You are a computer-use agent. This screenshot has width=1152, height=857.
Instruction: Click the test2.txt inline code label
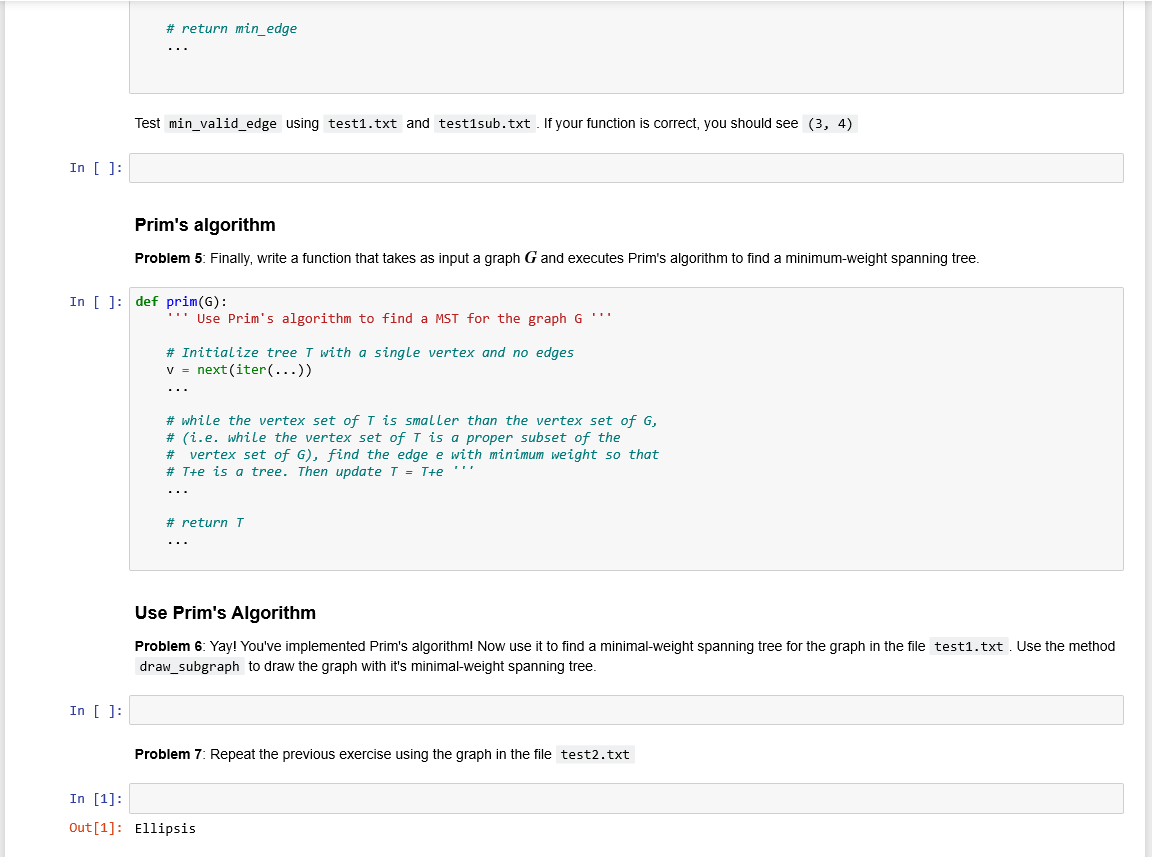click(595, 754)
